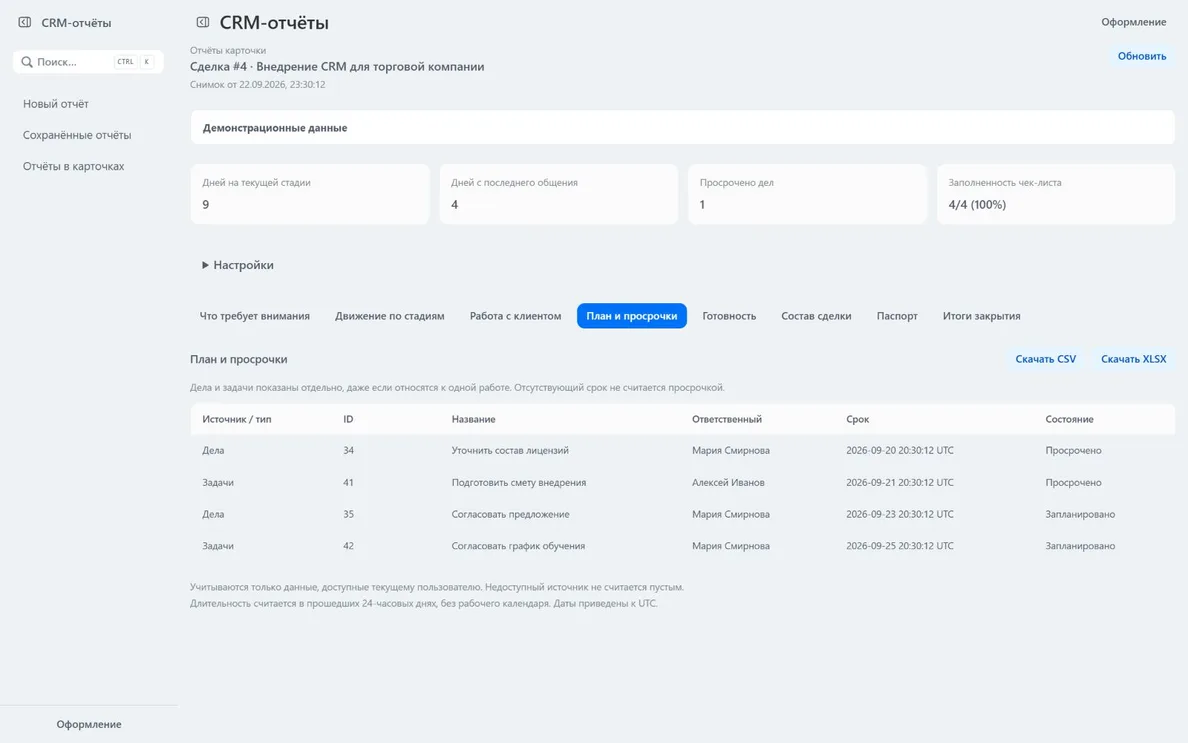Click the deadline 2026-09-23 20:30:12 UTC
The image size is (1188, 743).
900,514
